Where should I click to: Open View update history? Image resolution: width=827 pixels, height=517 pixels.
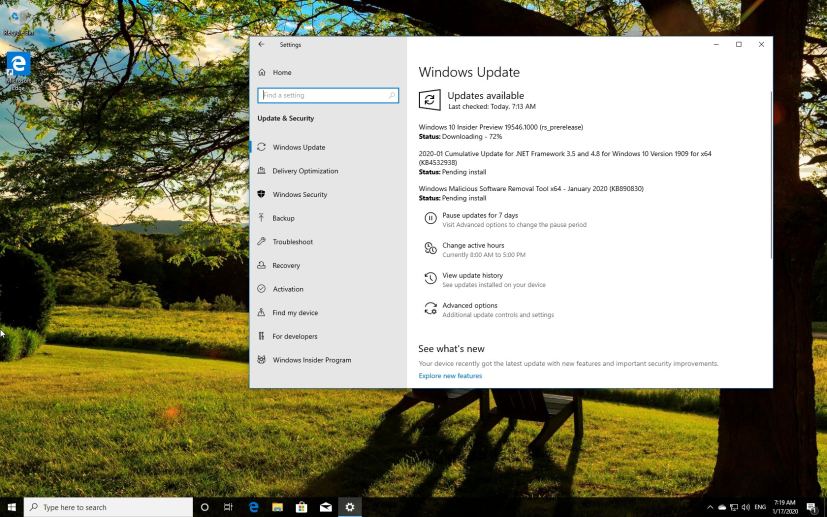[x=473, y=275]
